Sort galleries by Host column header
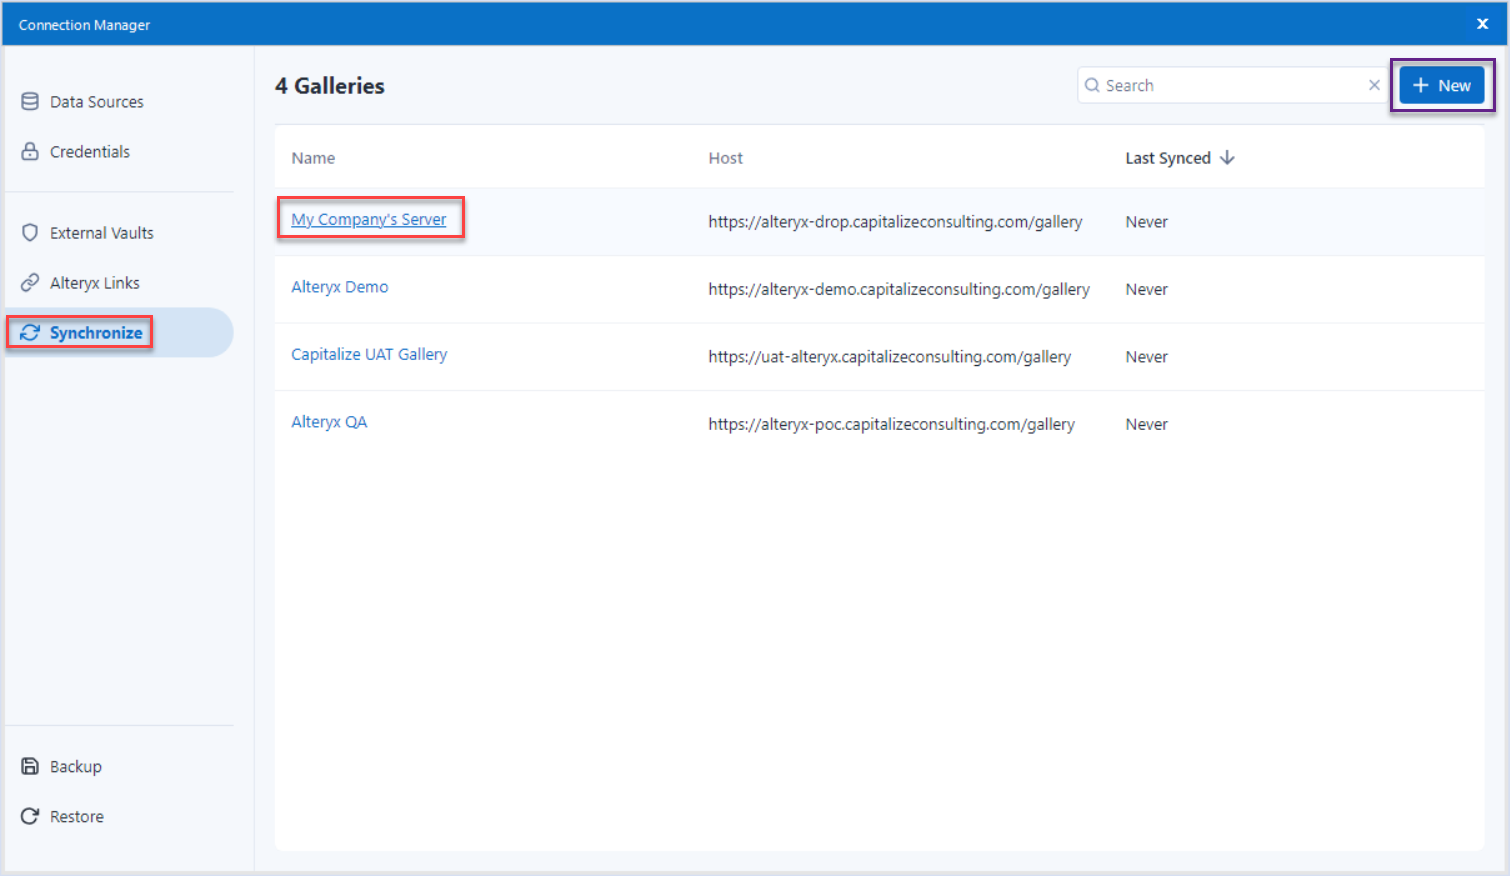Image resolution: width=1510 pixels, height=876 pixels. 726,158
